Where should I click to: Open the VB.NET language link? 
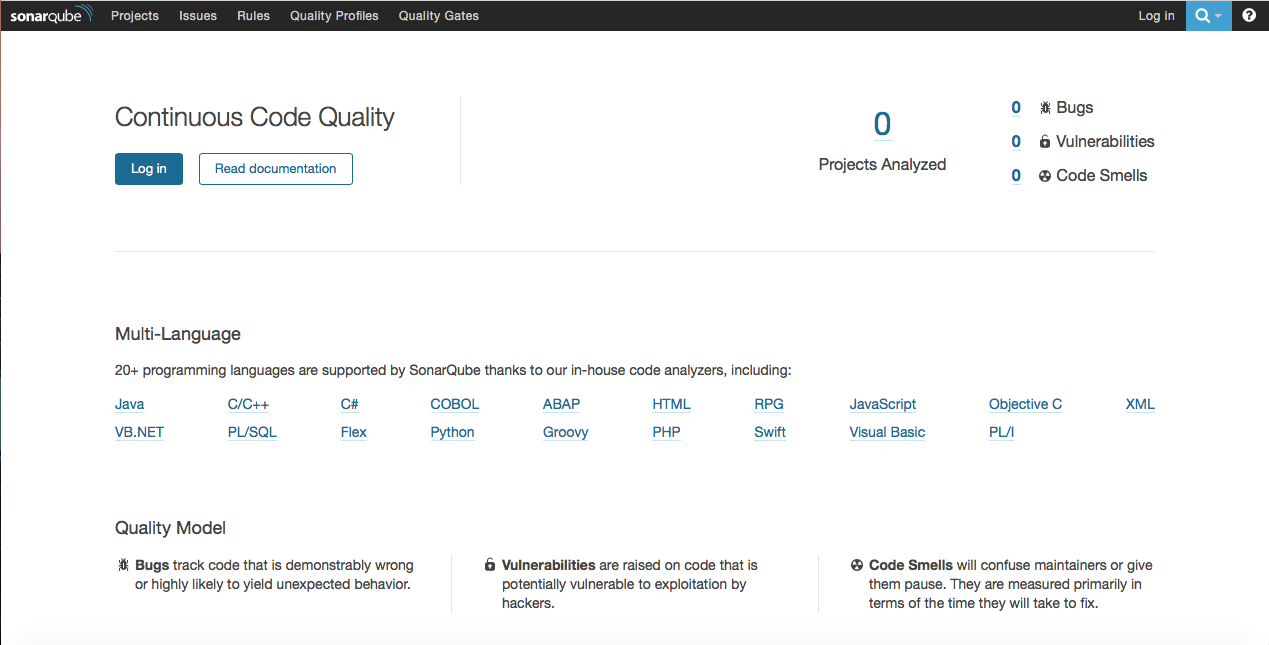tap(140, 433)
